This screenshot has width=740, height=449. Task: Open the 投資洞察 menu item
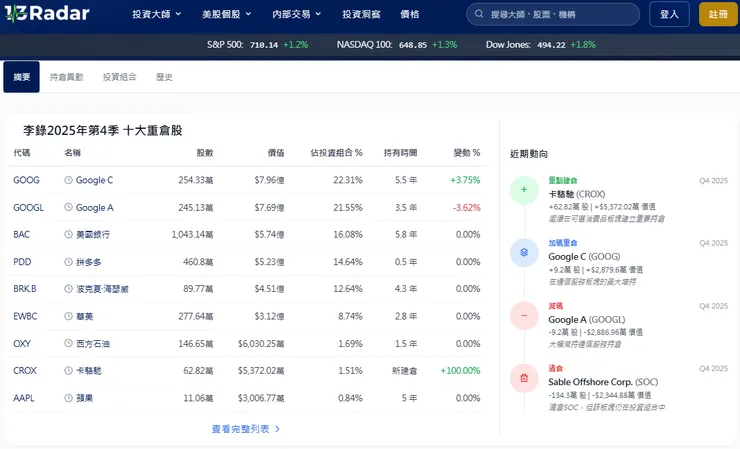point(361,14)
